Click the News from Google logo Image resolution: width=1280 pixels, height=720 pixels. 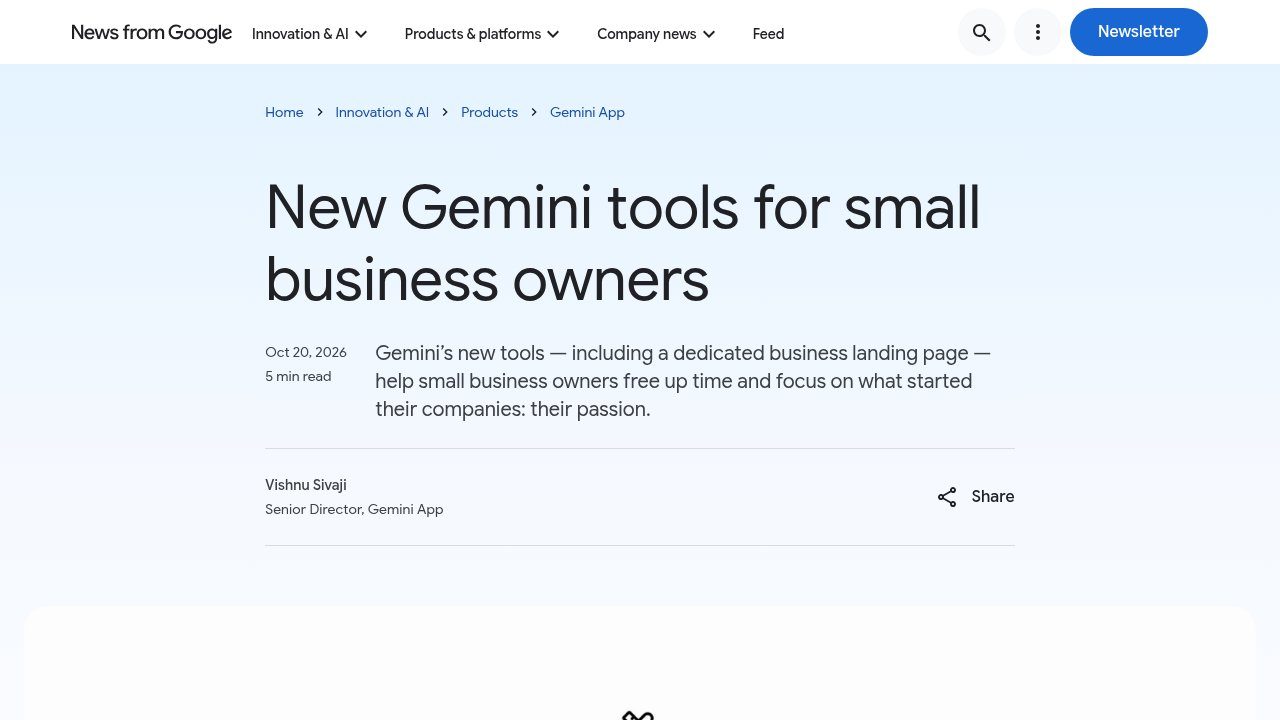(152, 33)
